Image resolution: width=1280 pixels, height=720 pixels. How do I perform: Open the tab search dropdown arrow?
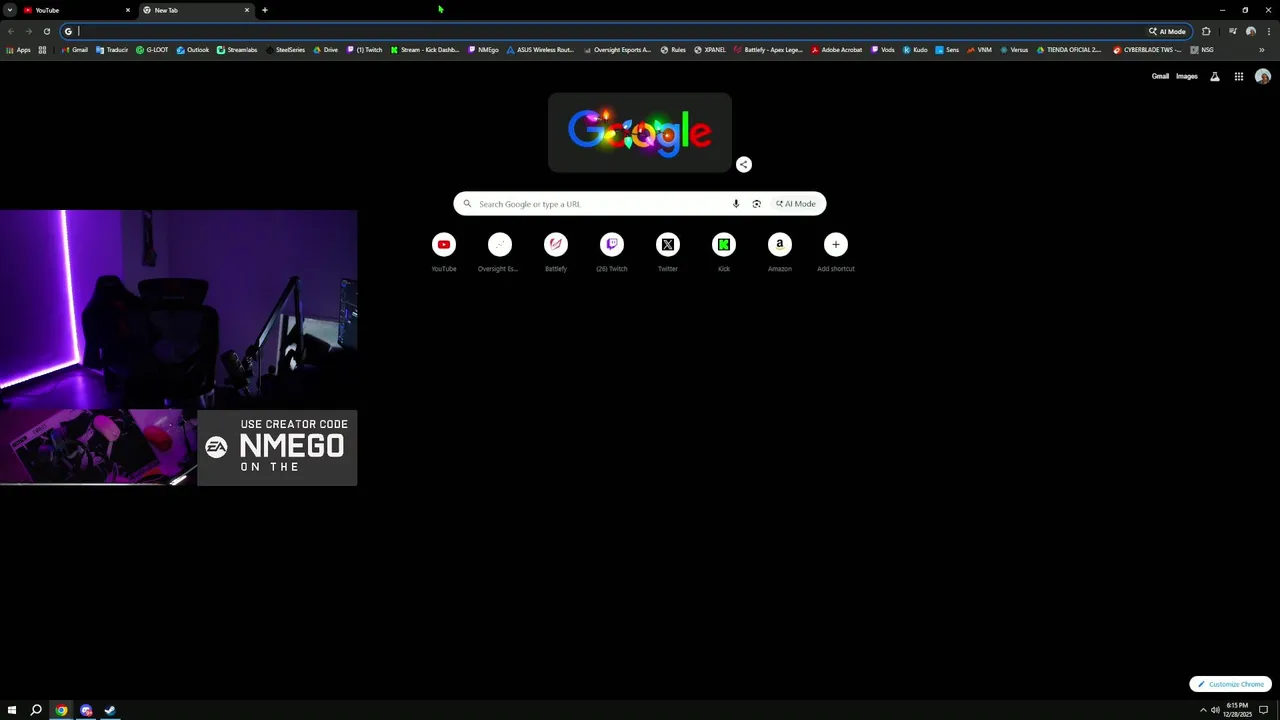click(8, 10)
